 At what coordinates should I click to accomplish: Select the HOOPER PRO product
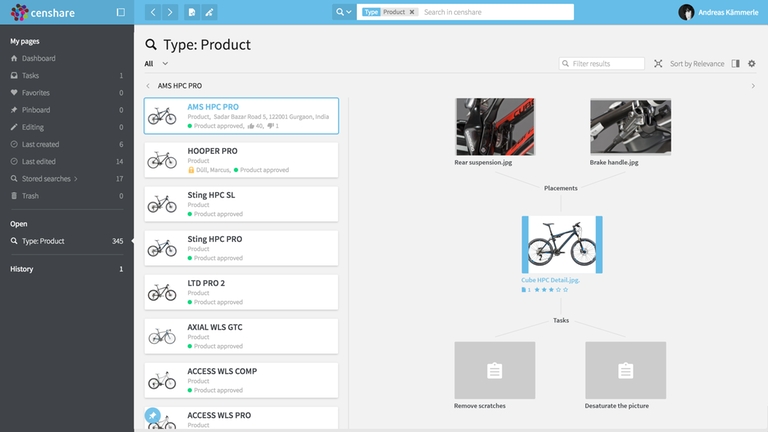241,160
